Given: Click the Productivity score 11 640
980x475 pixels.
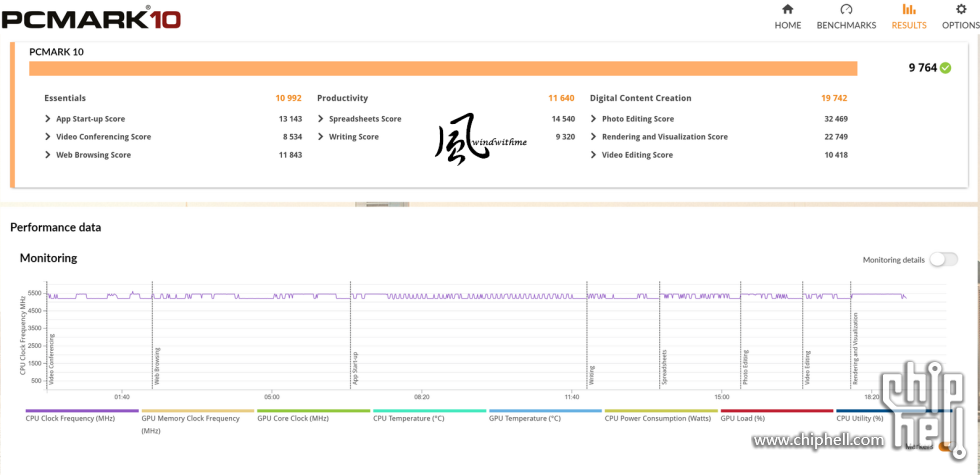Looking at the screenshot, I should click(x=561, y=98).
